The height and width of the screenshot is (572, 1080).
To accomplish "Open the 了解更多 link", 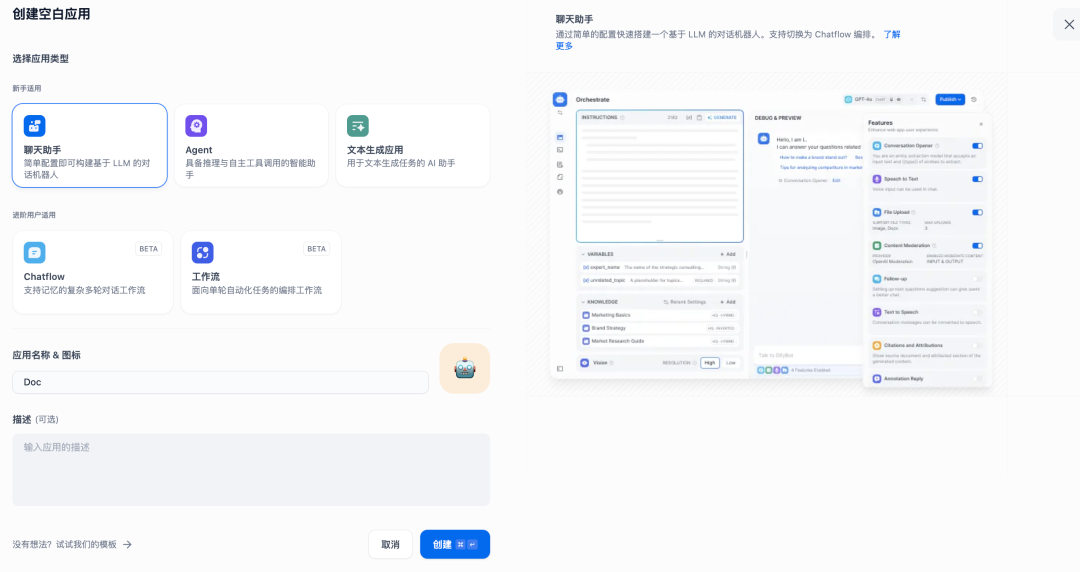I will tap(892, 34).
